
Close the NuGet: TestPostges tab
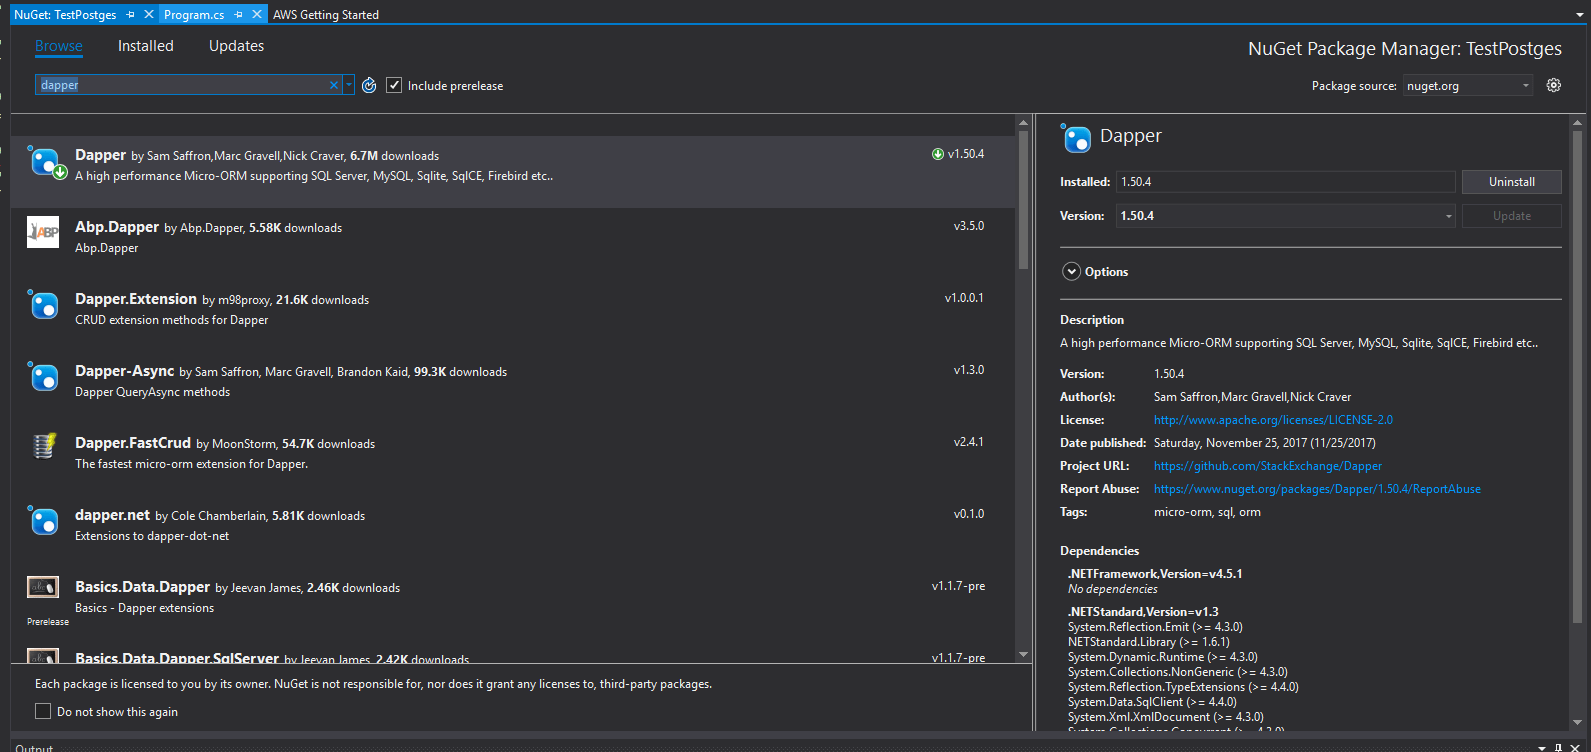pos(149,14)
